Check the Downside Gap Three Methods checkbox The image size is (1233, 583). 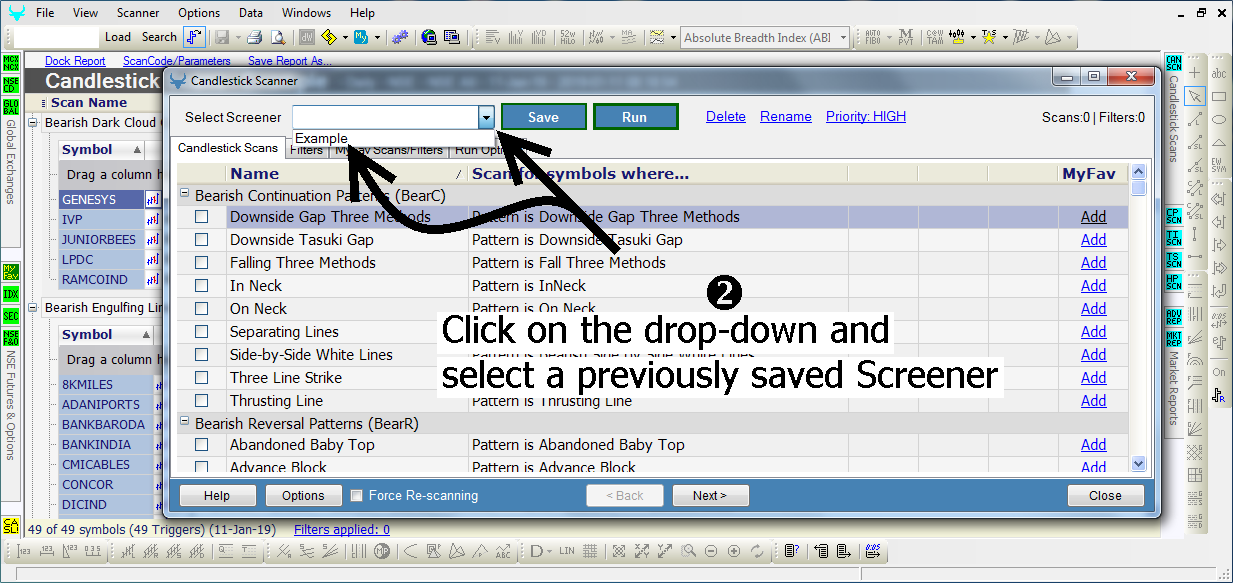tap(202, 217)
